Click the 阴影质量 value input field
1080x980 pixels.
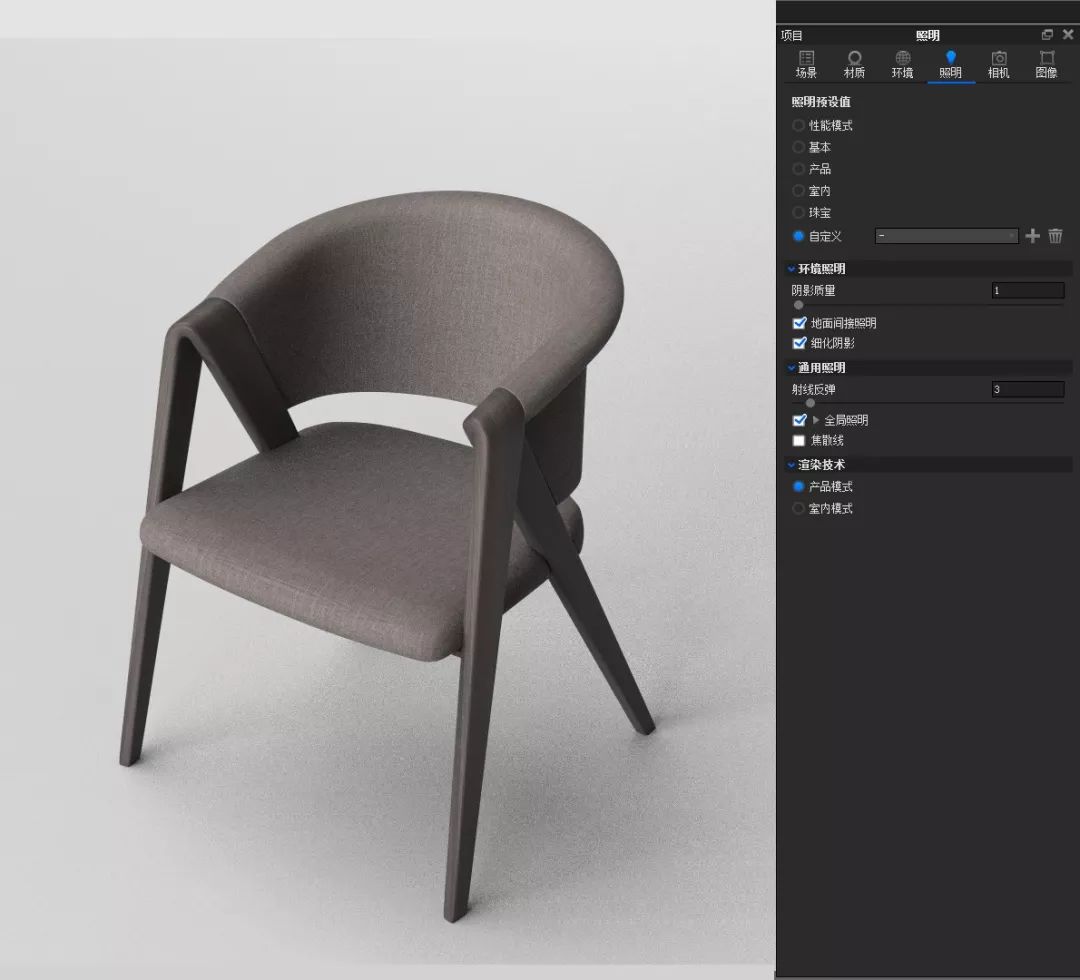[x=1027, y=291]
